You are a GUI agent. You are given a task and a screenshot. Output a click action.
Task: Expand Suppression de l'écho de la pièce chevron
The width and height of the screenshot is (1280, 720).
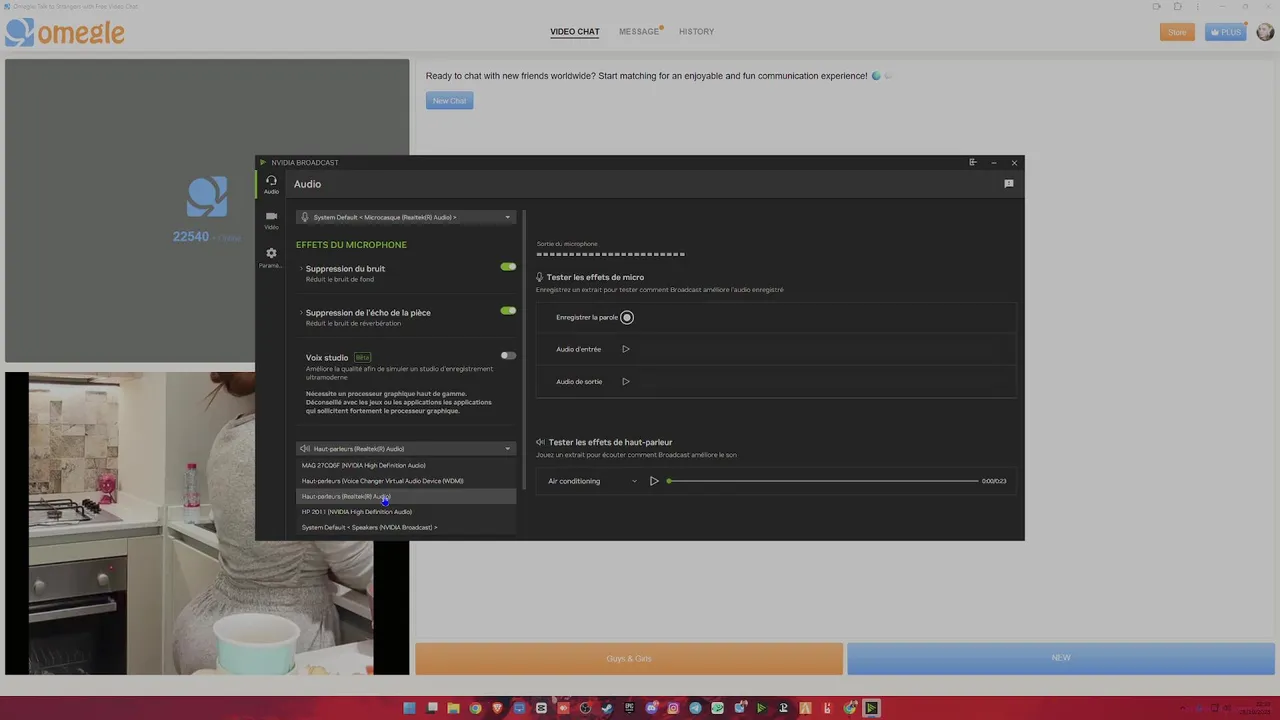(300, 312)
